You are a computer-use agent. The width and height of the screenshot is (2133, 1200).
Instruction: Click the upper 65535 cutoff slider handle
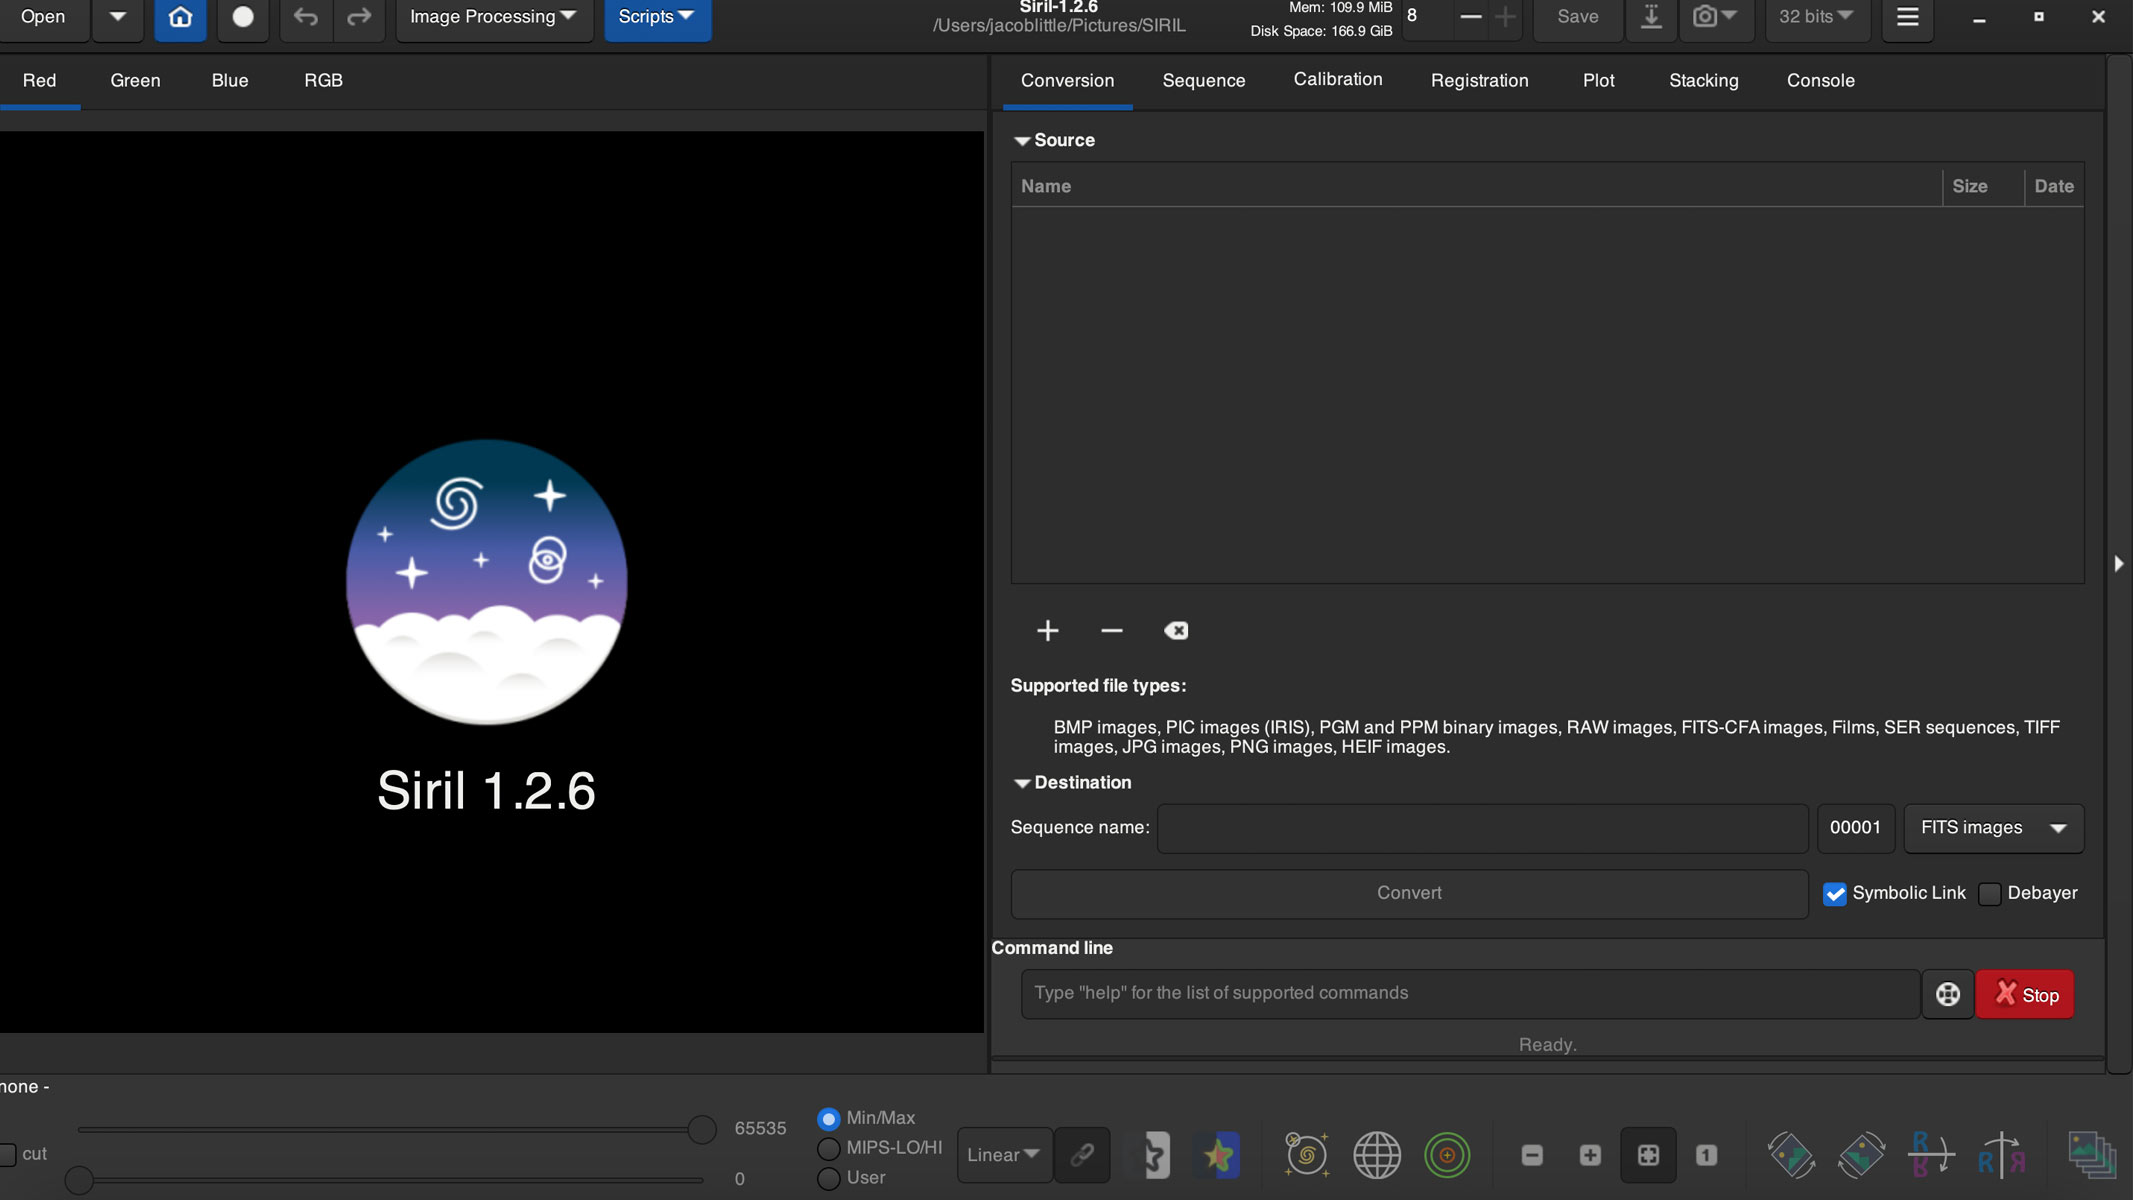pos(702,1130)
